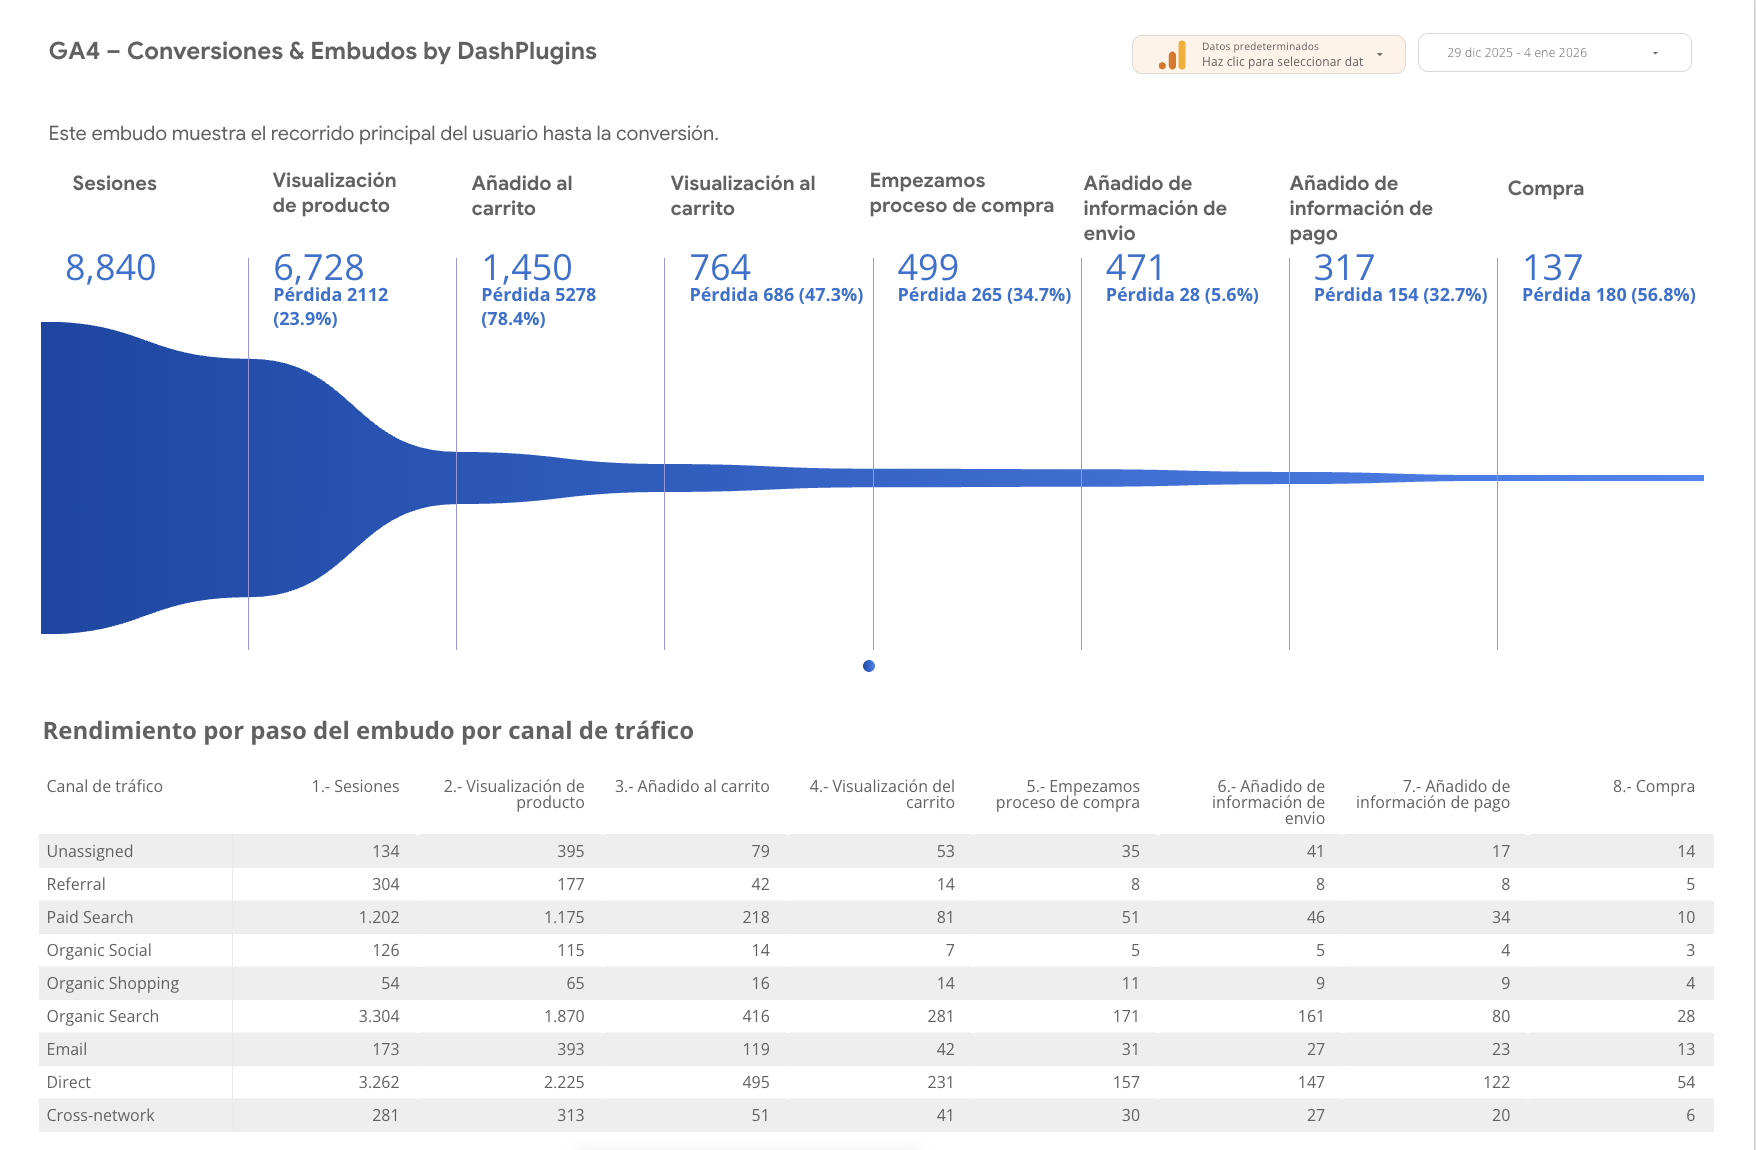Select the Organic Search channel row
Image resolution: width=1756 pixels, height=1150 pixels.
coord(103,1016)
